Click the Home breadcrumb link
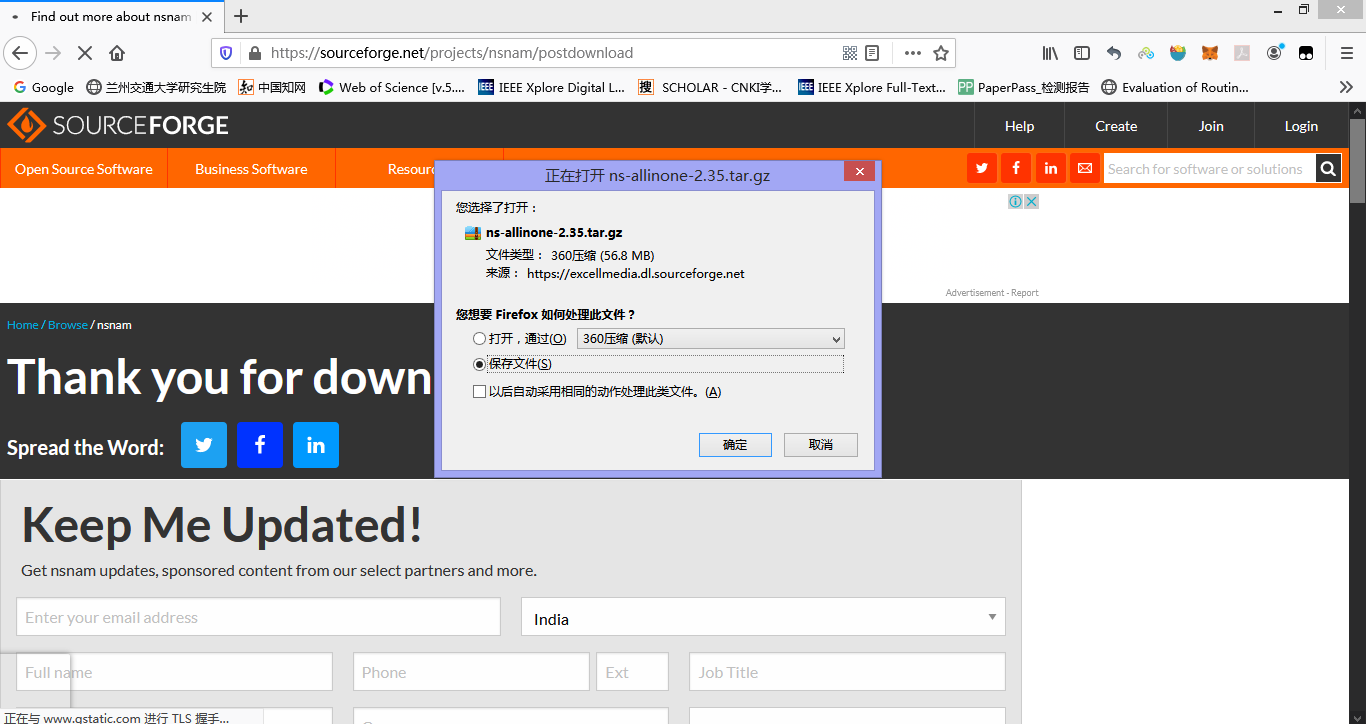Image resolution: width=1366 pixels, height=724 pixels. (x=22, y=324)
